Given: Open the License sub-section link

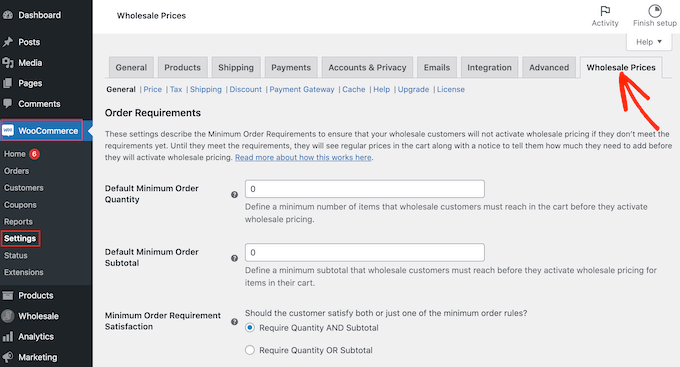Looking at the screenshot, I should click(451, 89).
